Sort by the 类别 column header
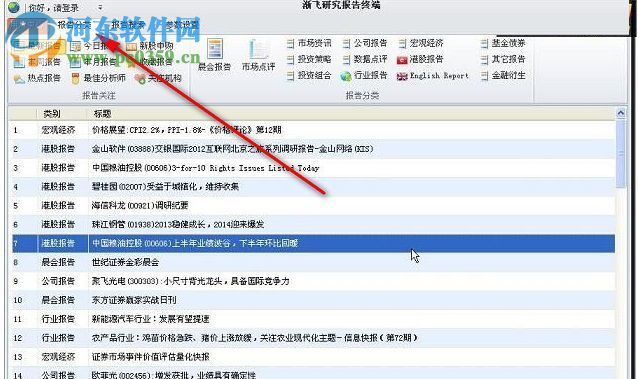Viewport: 638px width, 379px height. tap(62, 114)
